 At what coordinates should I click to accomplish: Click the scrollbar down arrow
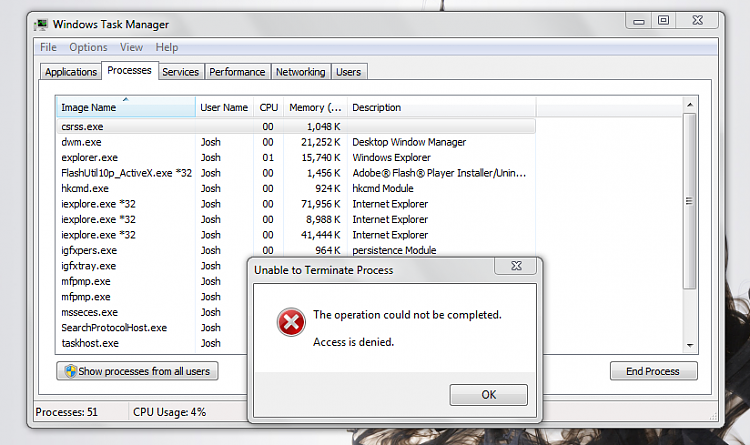689,345
